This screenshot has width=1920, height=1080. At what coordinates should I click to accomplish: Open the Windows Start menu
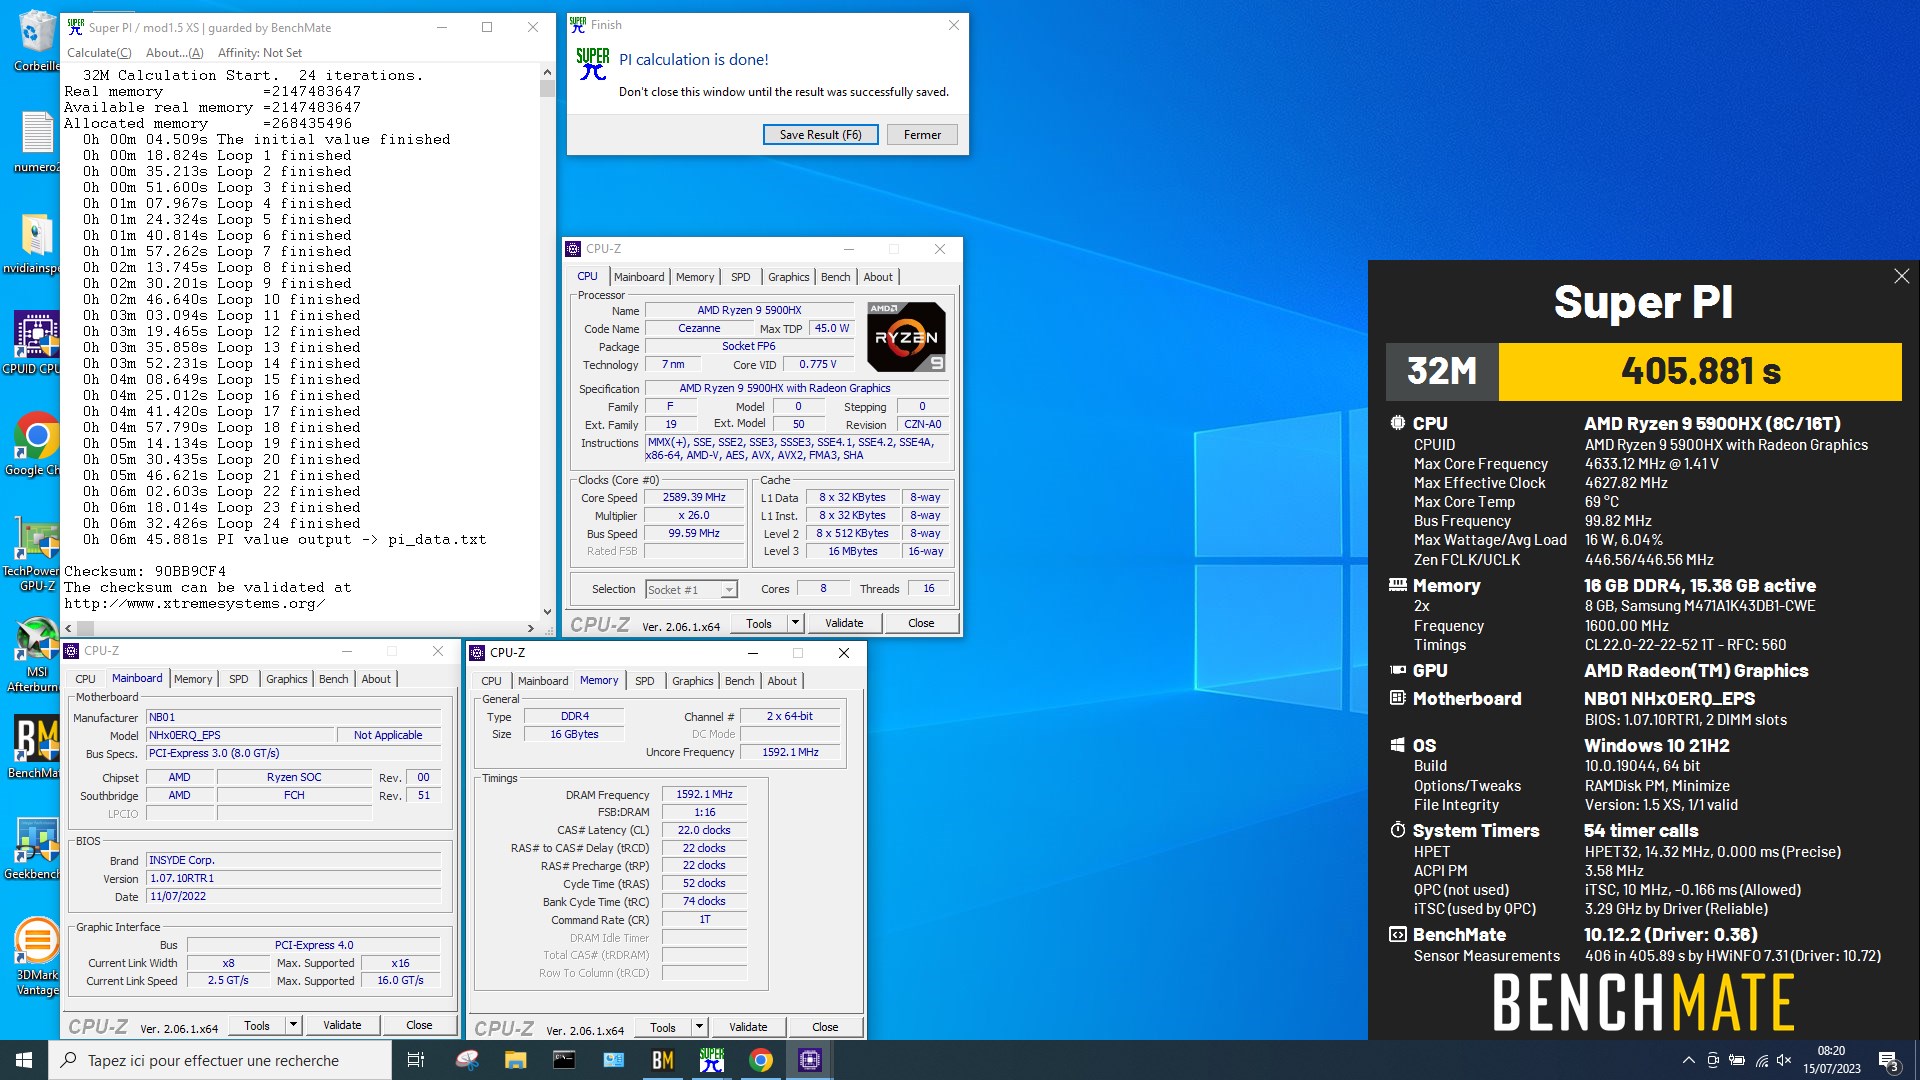click(x=24, y=1060)
